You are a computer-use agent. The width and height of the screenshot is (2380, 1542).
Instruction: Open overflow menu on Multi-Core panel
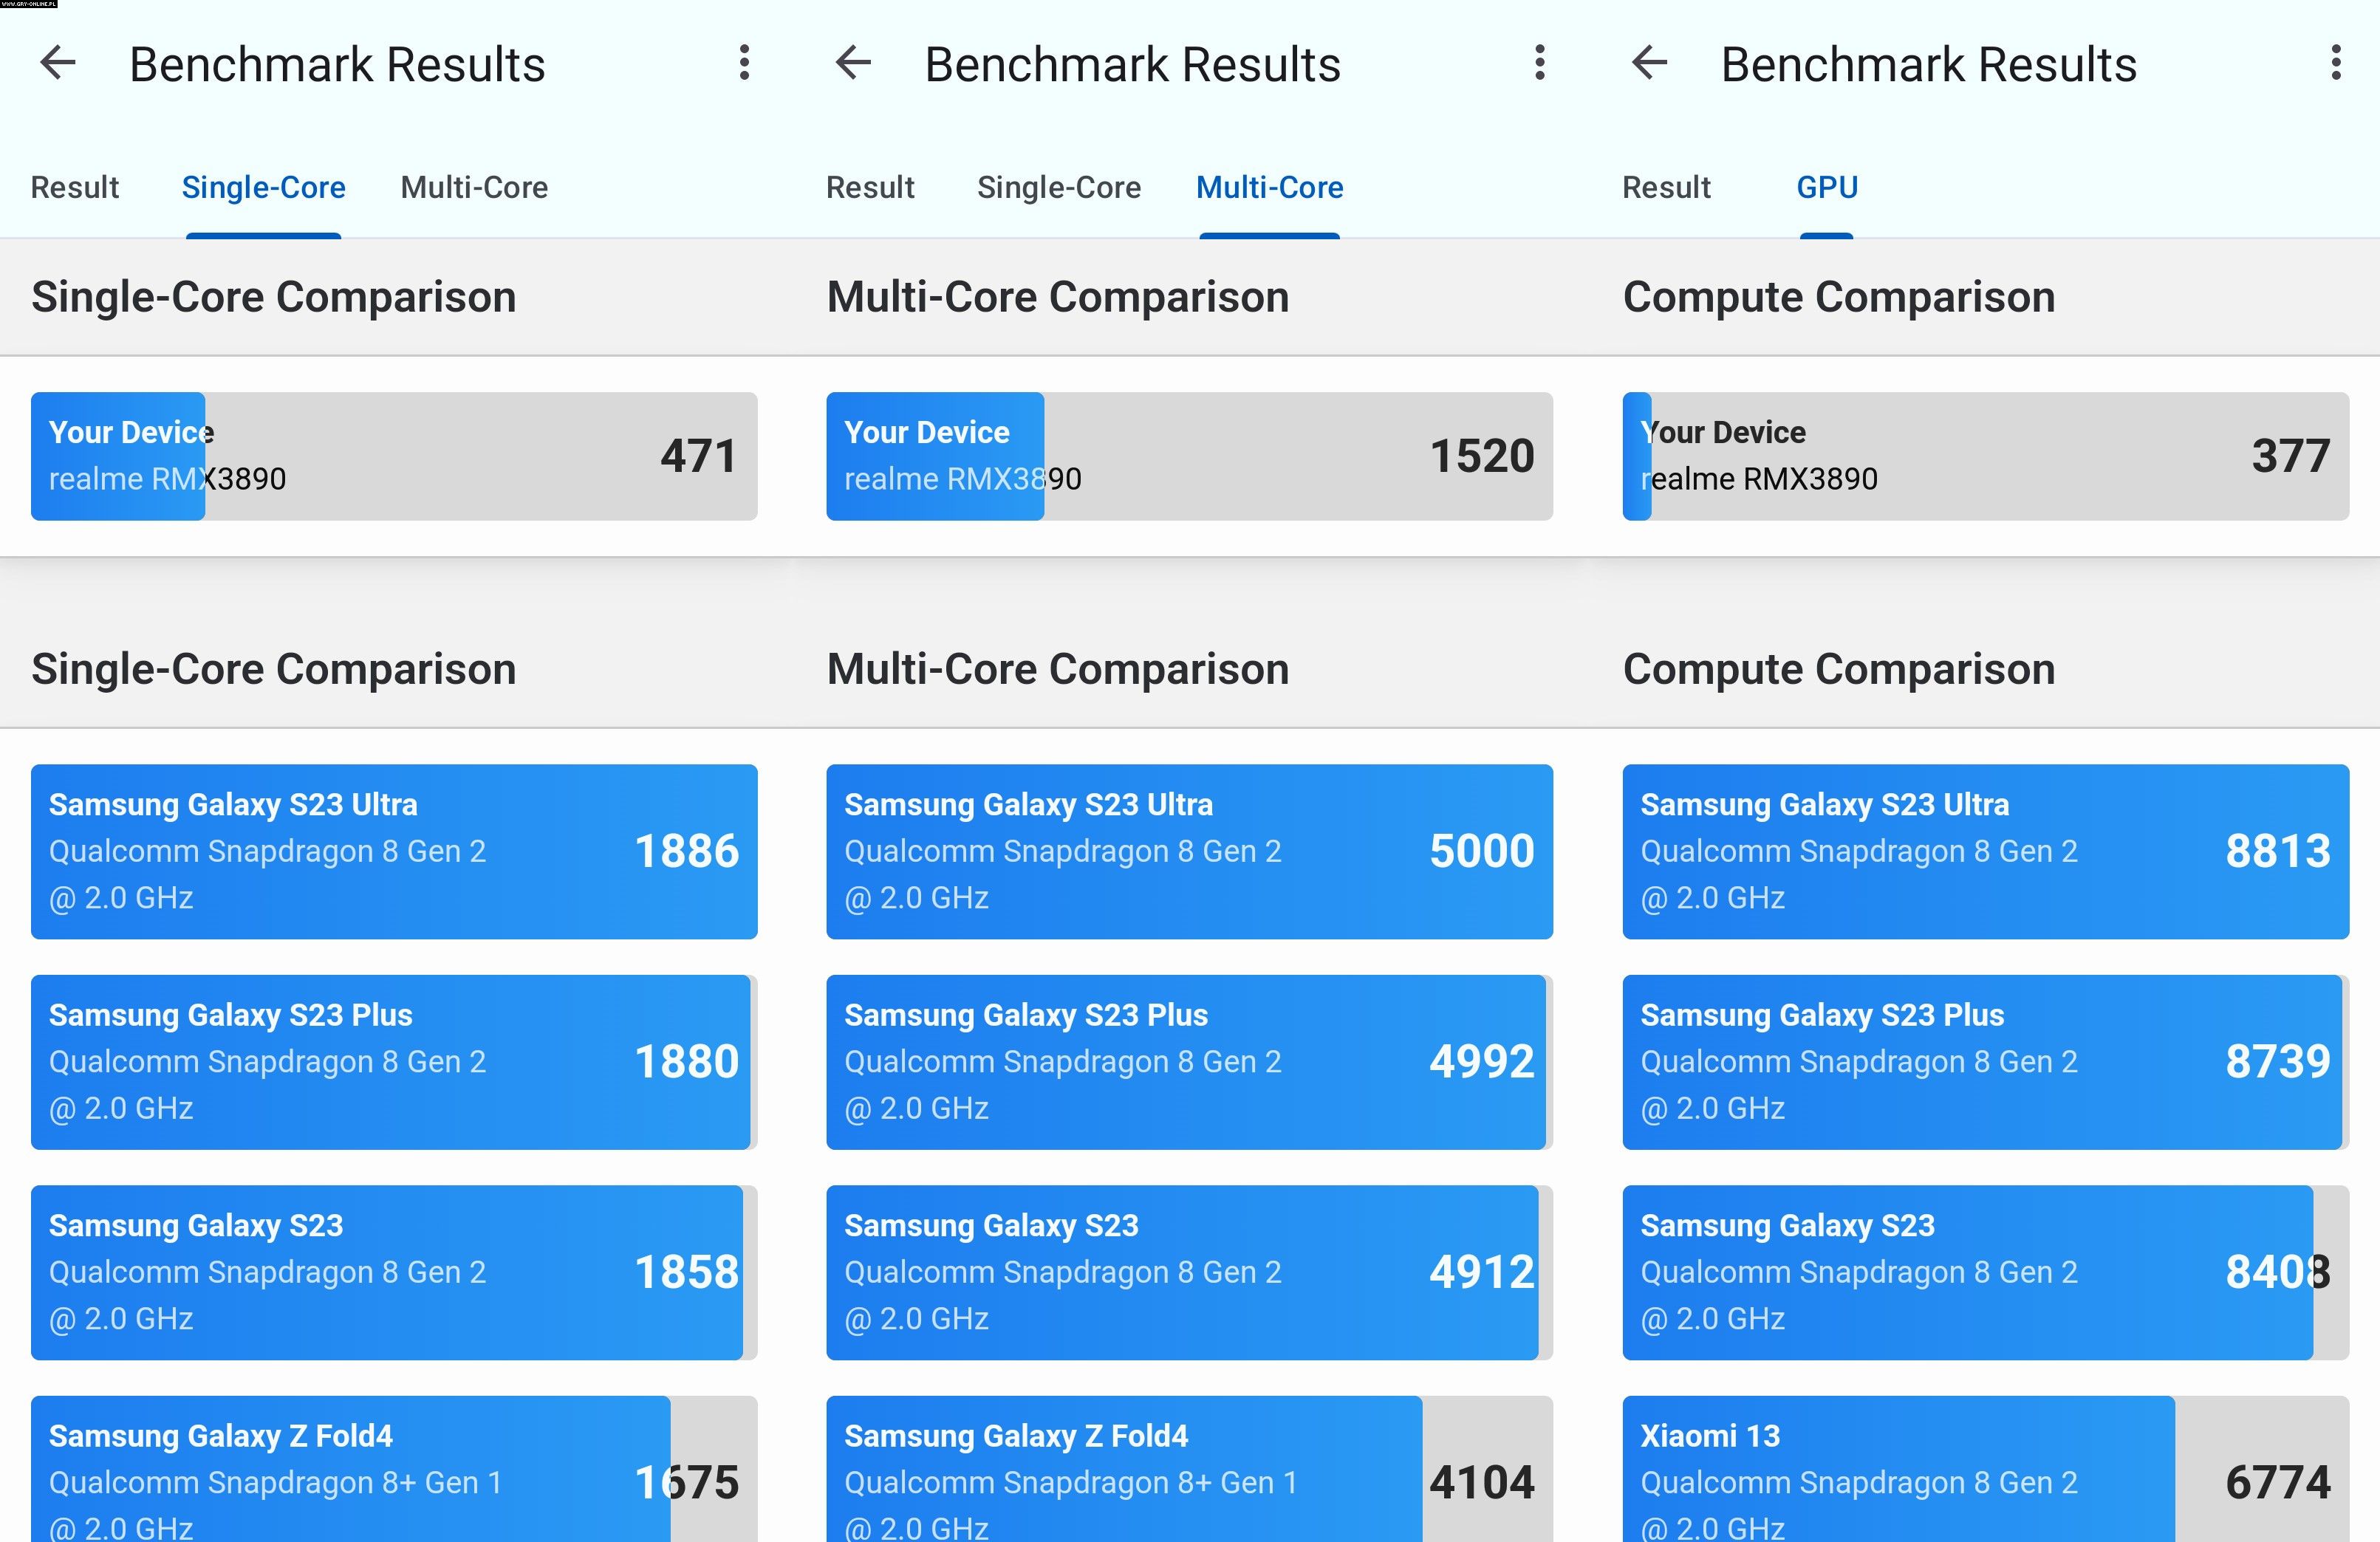1540,64
